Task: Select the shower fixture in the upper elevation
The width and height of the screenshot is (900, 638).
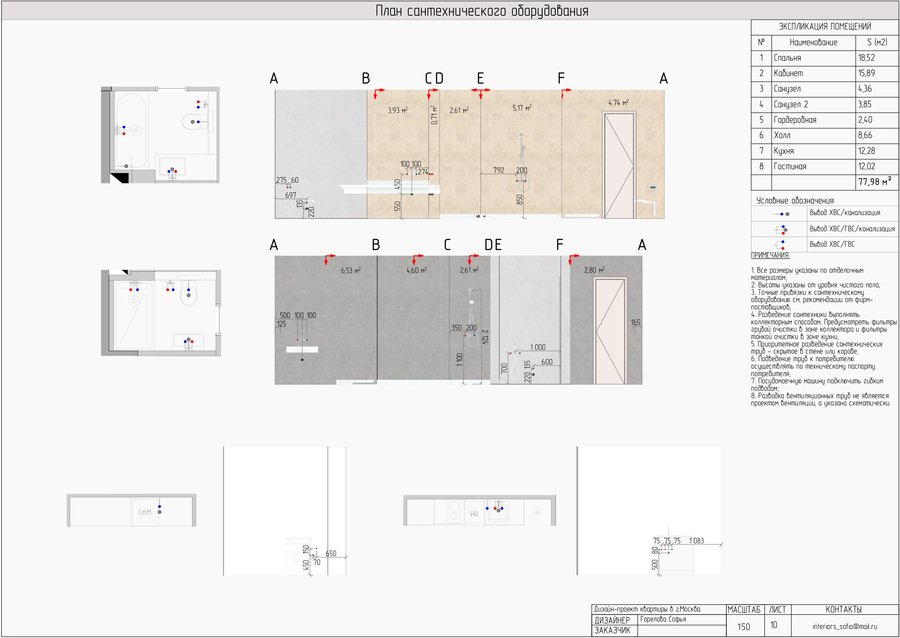Action: (x=522, y=164)
